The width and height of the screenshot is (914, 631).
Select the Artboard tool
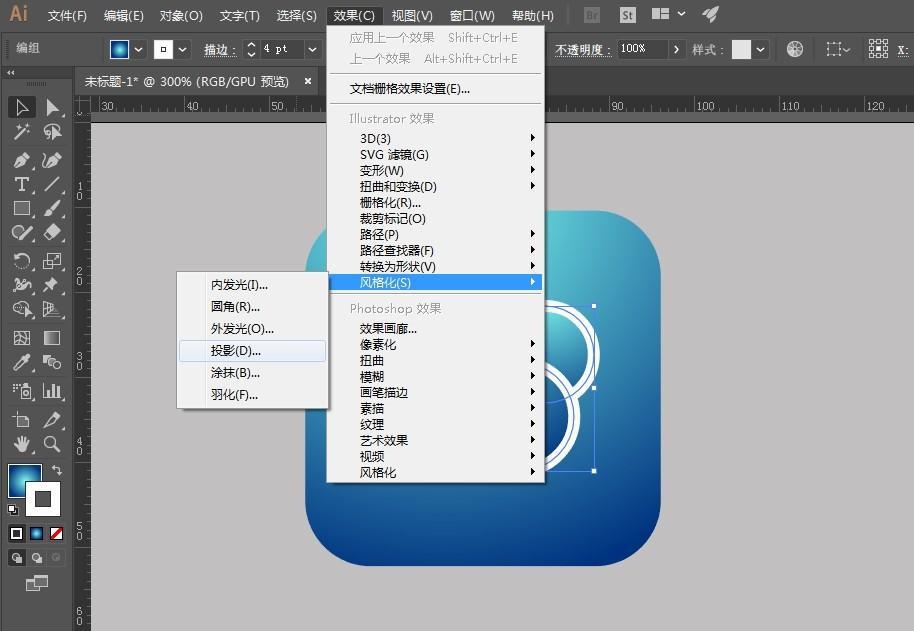tap(22, 420)
